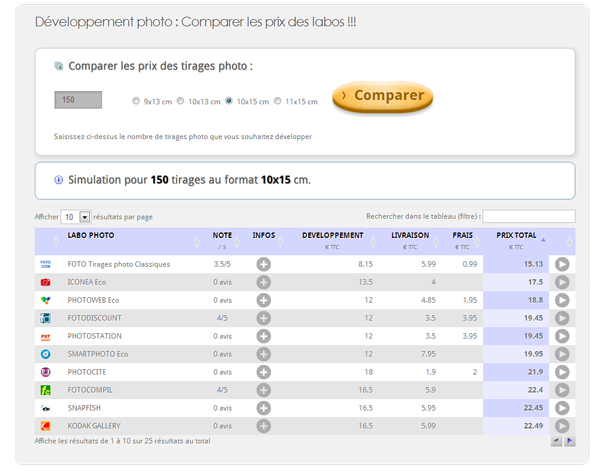The width and height of the screenshot is (600, 471).
Task: Open info plus icon for KODAK GALLERY
Action: 263,426
